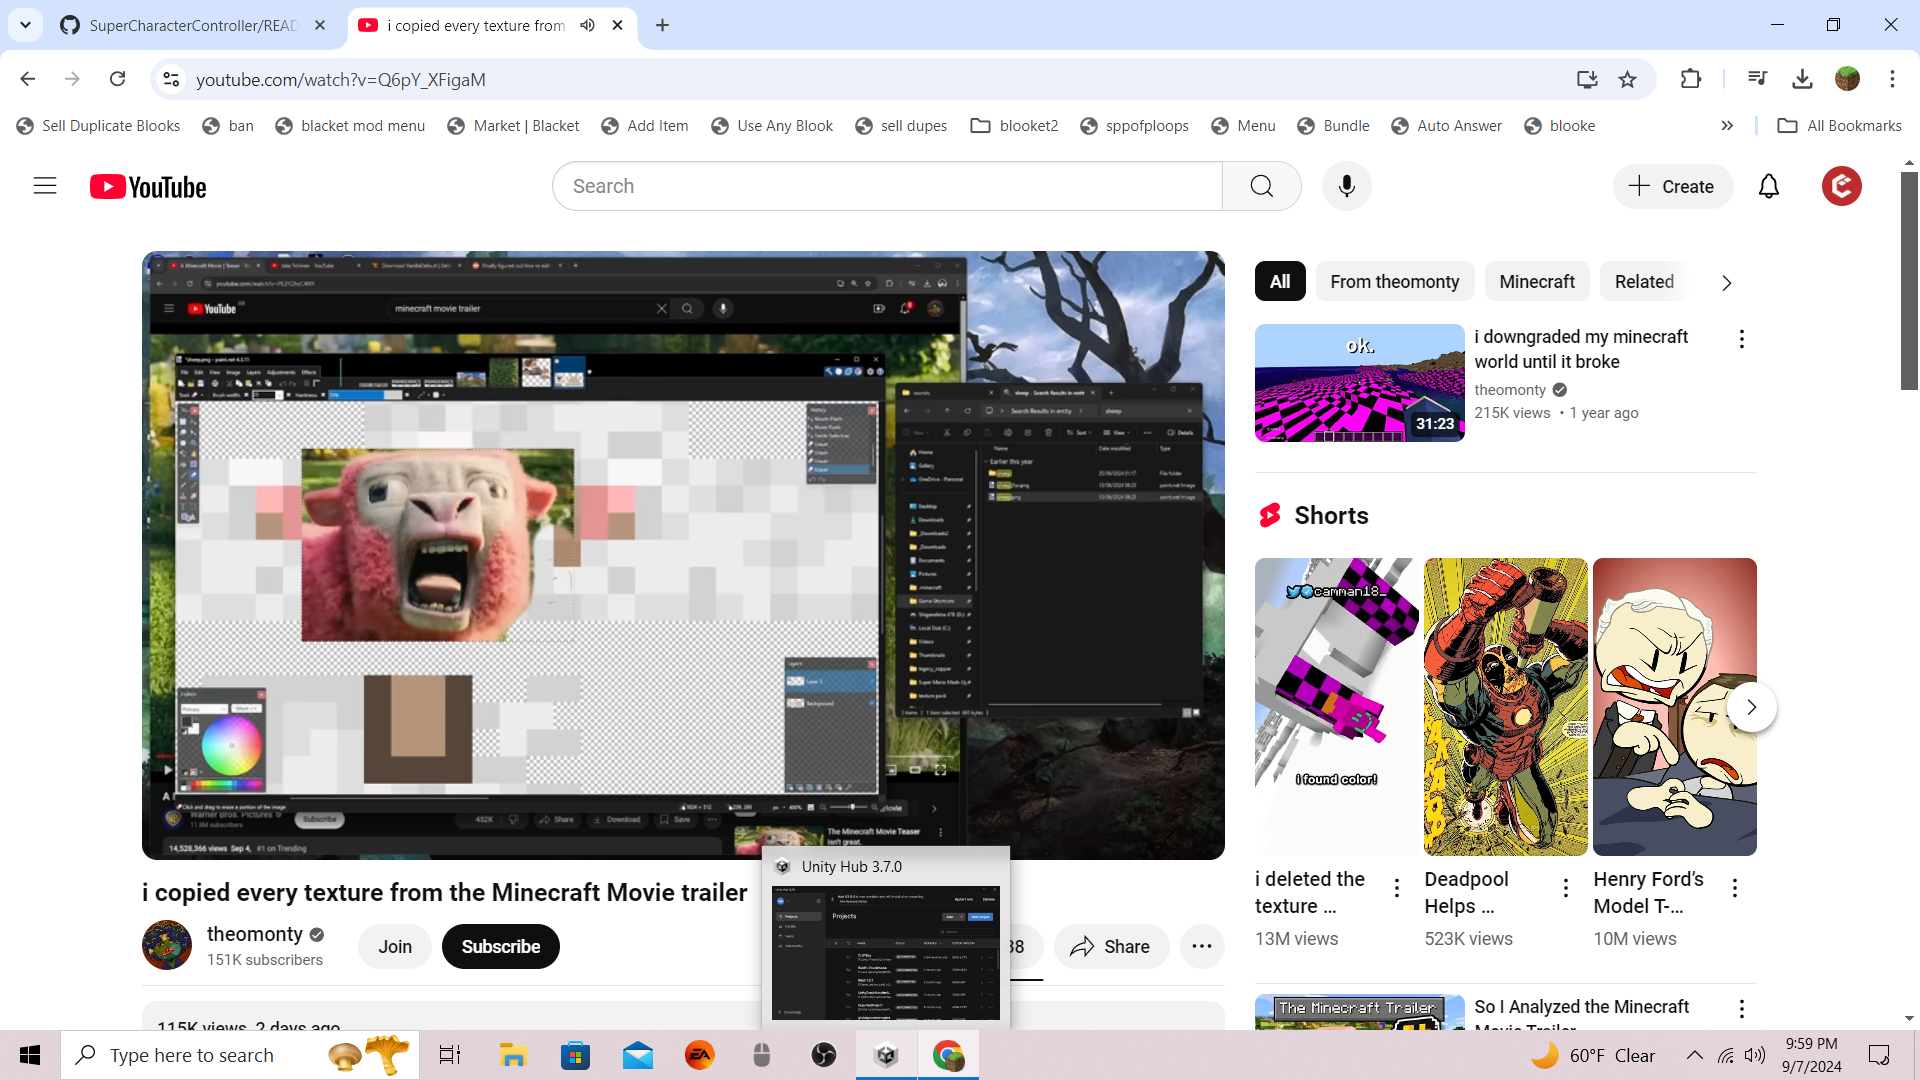Image resolution: width=1920 pixels, height=1080 pixels.
Task: Select the From theomonty chip
Action: click(x=1394, y=282)
